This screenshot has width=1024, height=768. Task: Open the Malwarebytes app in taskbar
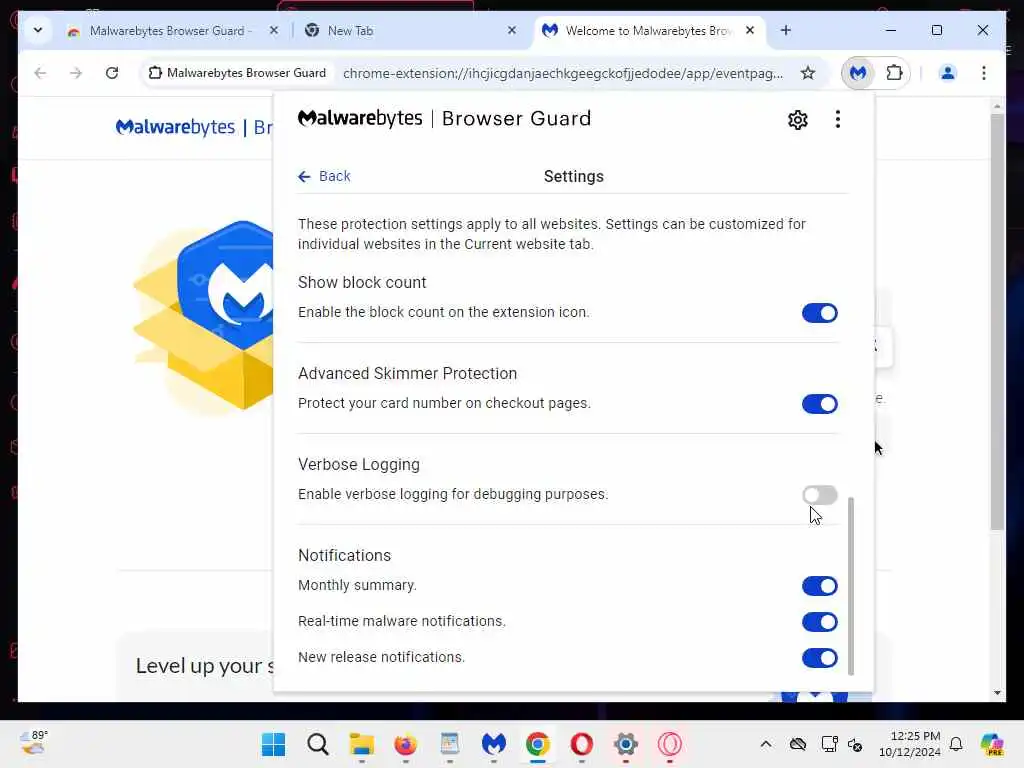coord(494,744)
